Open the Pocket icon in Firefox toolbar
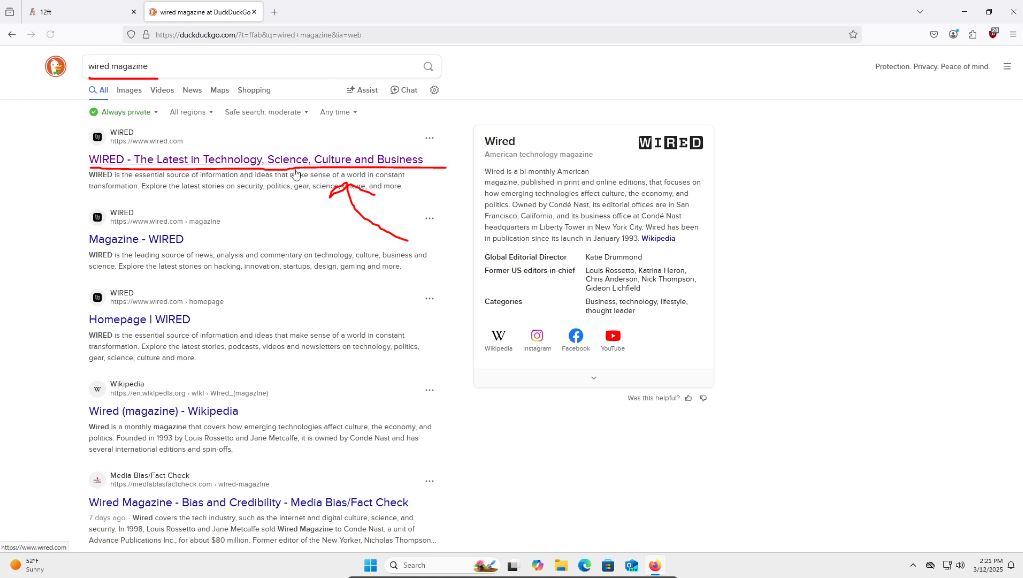This screenshot has height=578, width=1023. (x=934, y=34)
